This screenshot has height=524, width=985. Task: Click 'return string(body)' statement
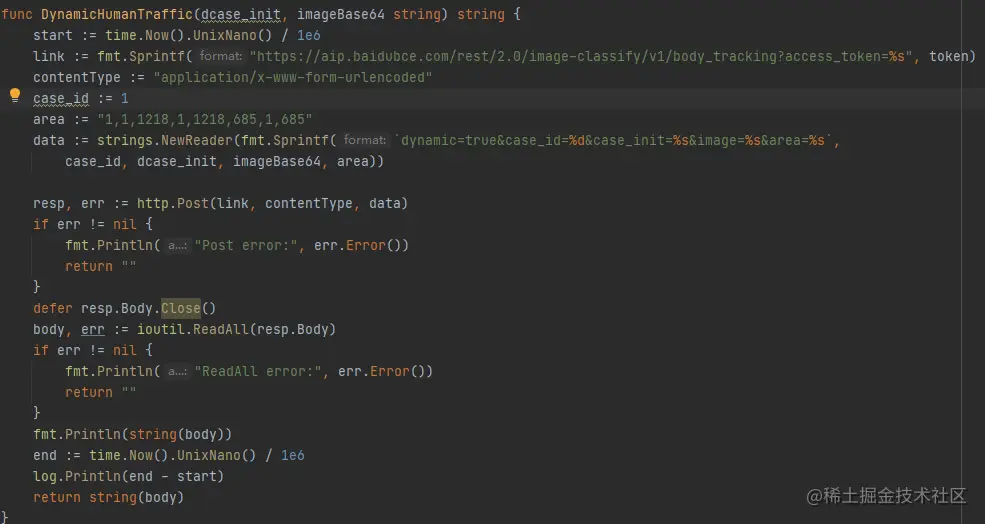pyautogui.click(x=109, y=498)
